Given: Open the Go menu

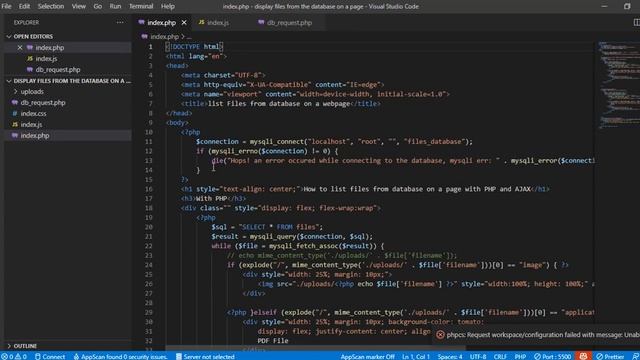Looking at the screenshot, I should coord(98,6).
